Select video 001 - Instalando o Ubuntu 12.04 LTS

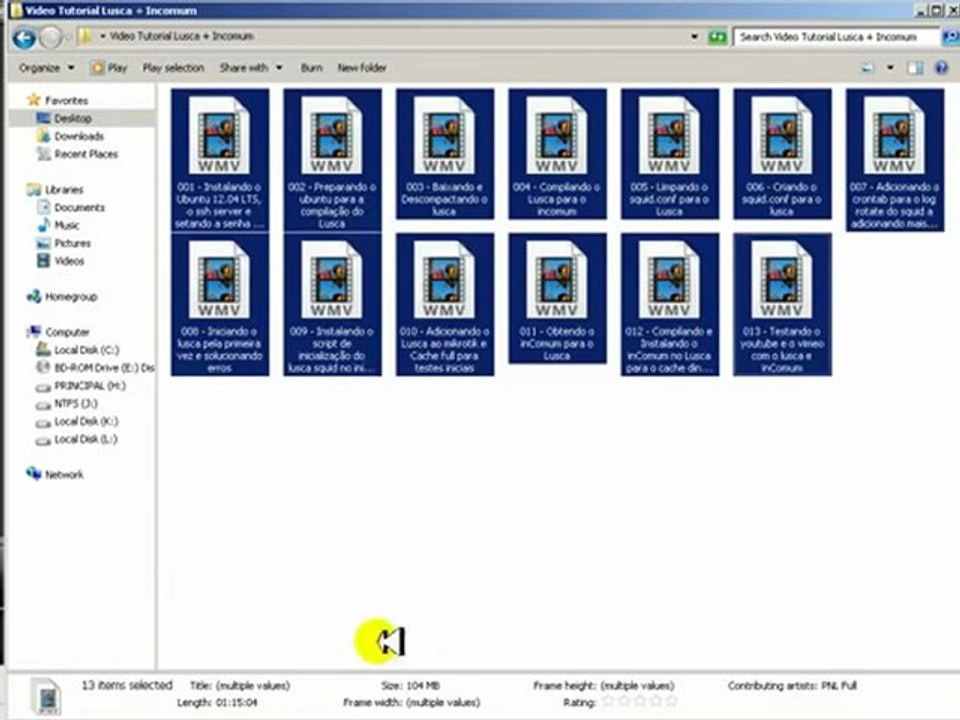(x=220, y=160)
